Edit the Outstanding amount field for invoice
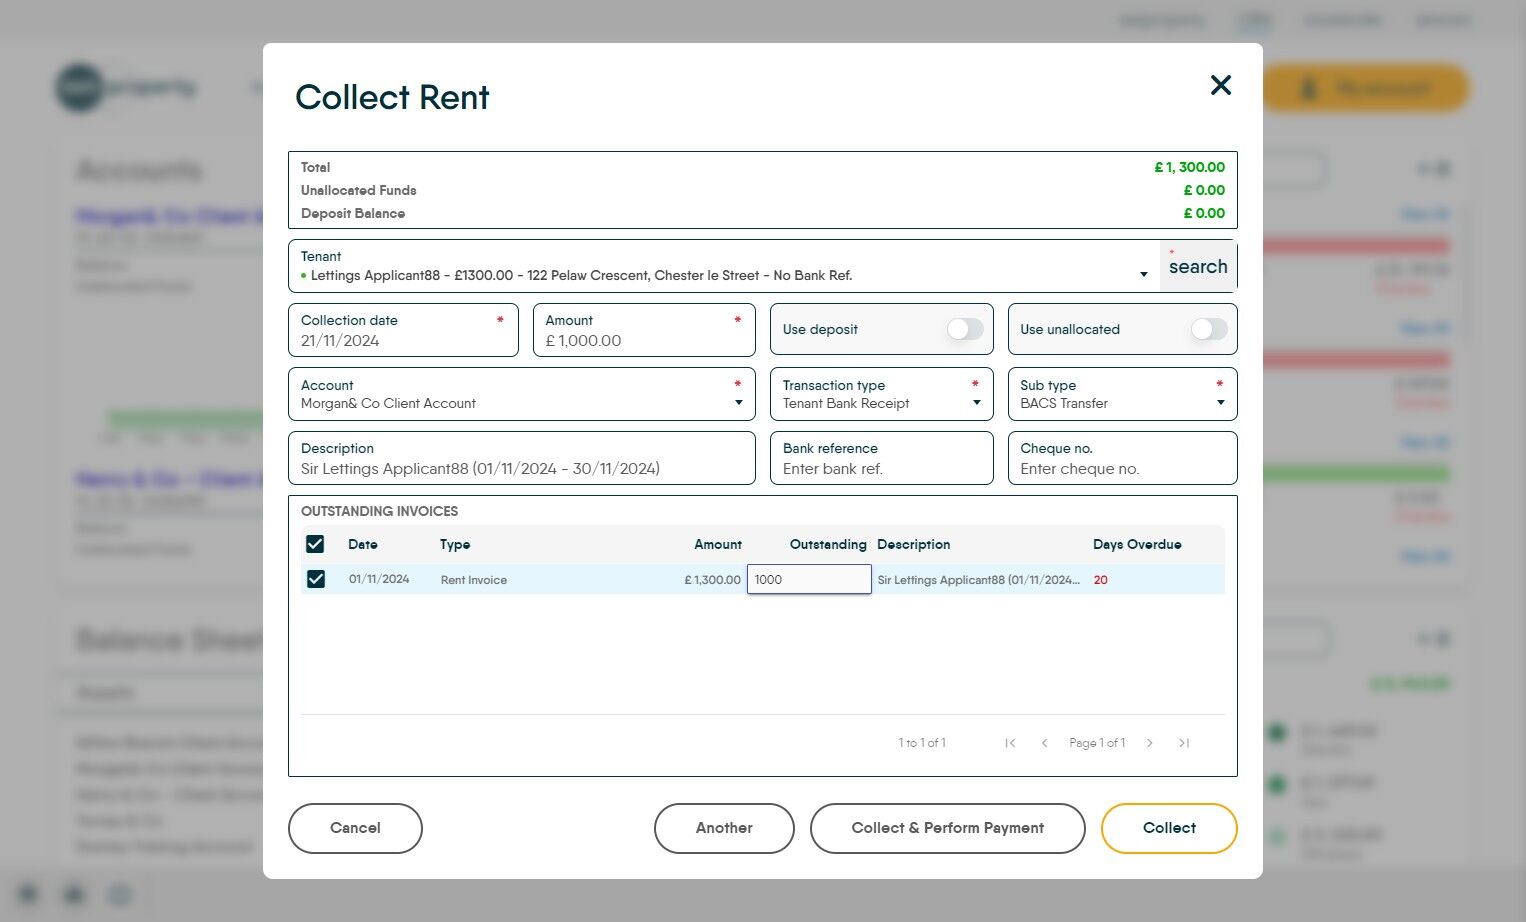Viewport: 1526px width, 922px height. [x=808, y=579]
